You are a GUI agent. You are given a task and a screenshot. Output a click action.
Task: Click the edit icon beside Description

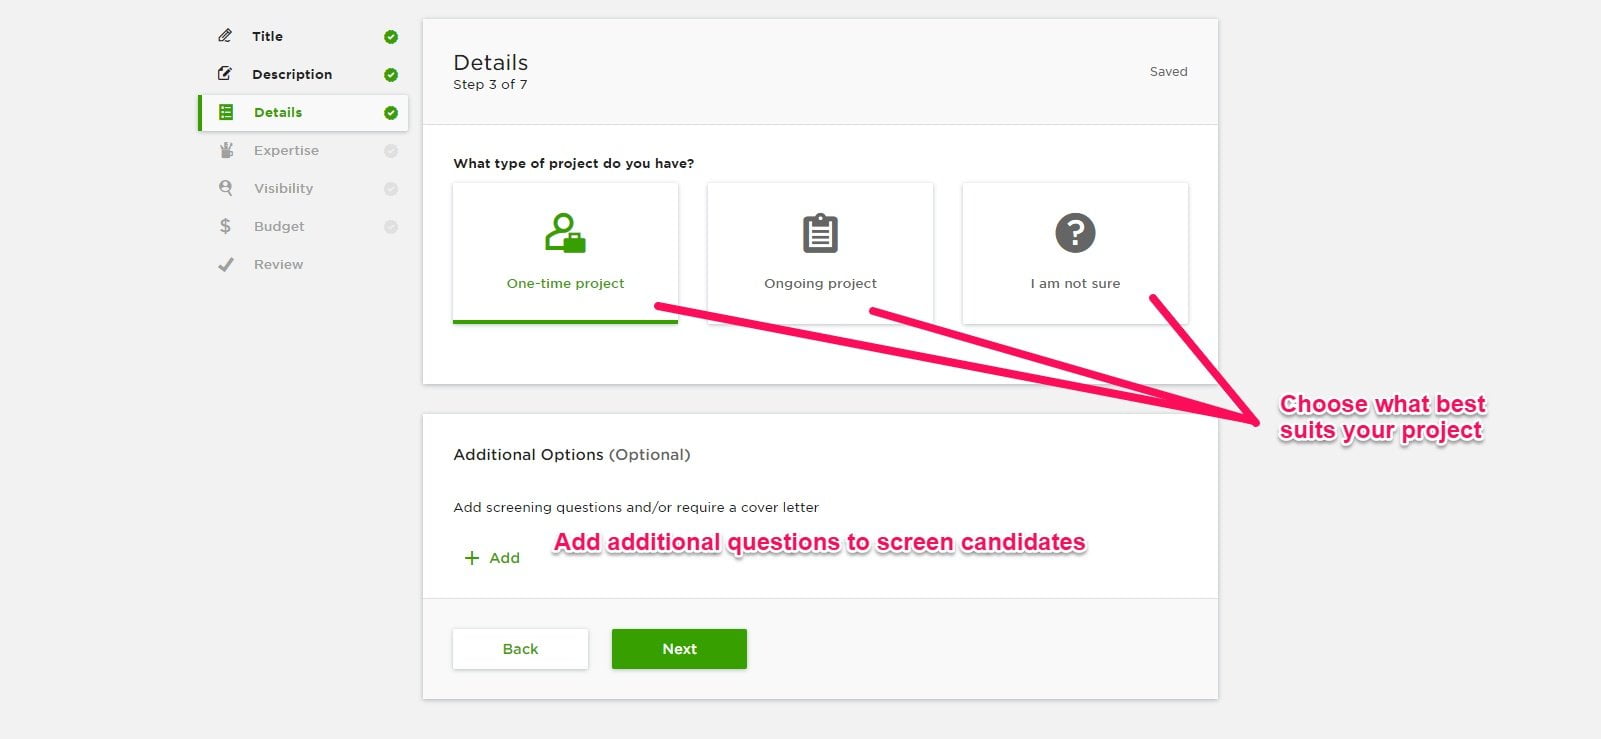pyautogui.click(x=225, y=74)
